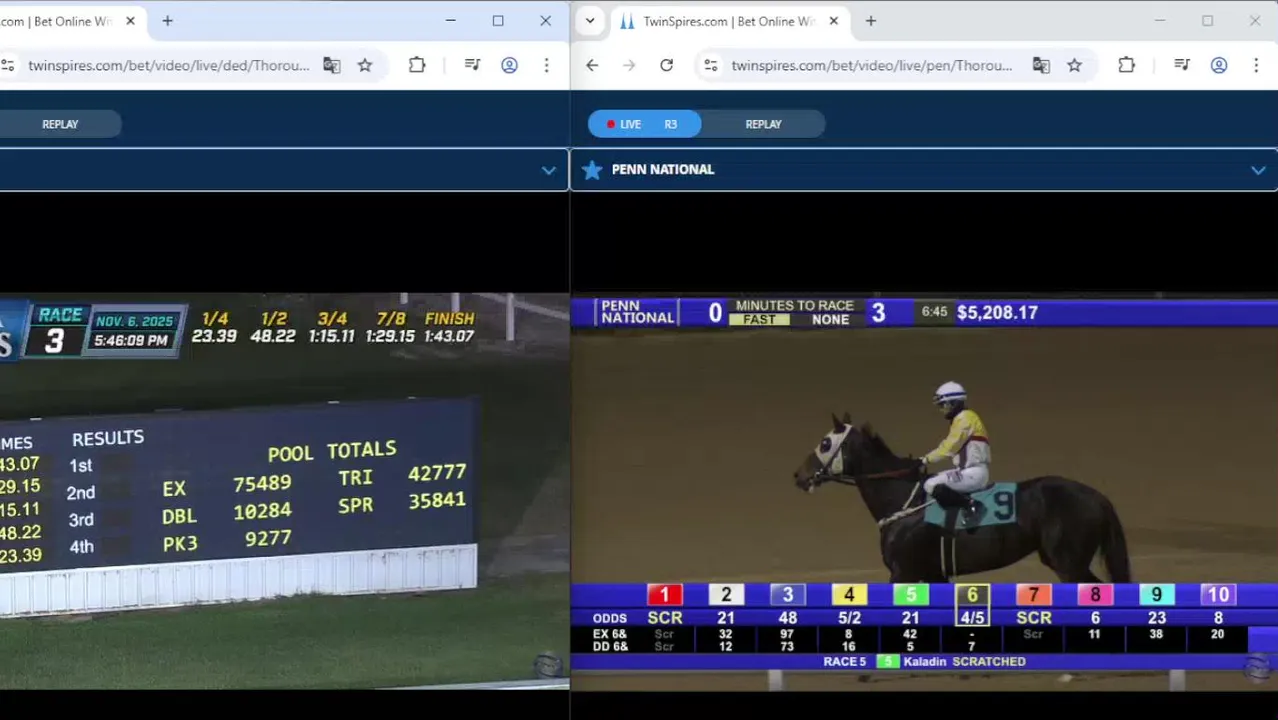Screen dimensions: 1278x720
Task: Select REPLAY button in left window
Action: [60, 124]
